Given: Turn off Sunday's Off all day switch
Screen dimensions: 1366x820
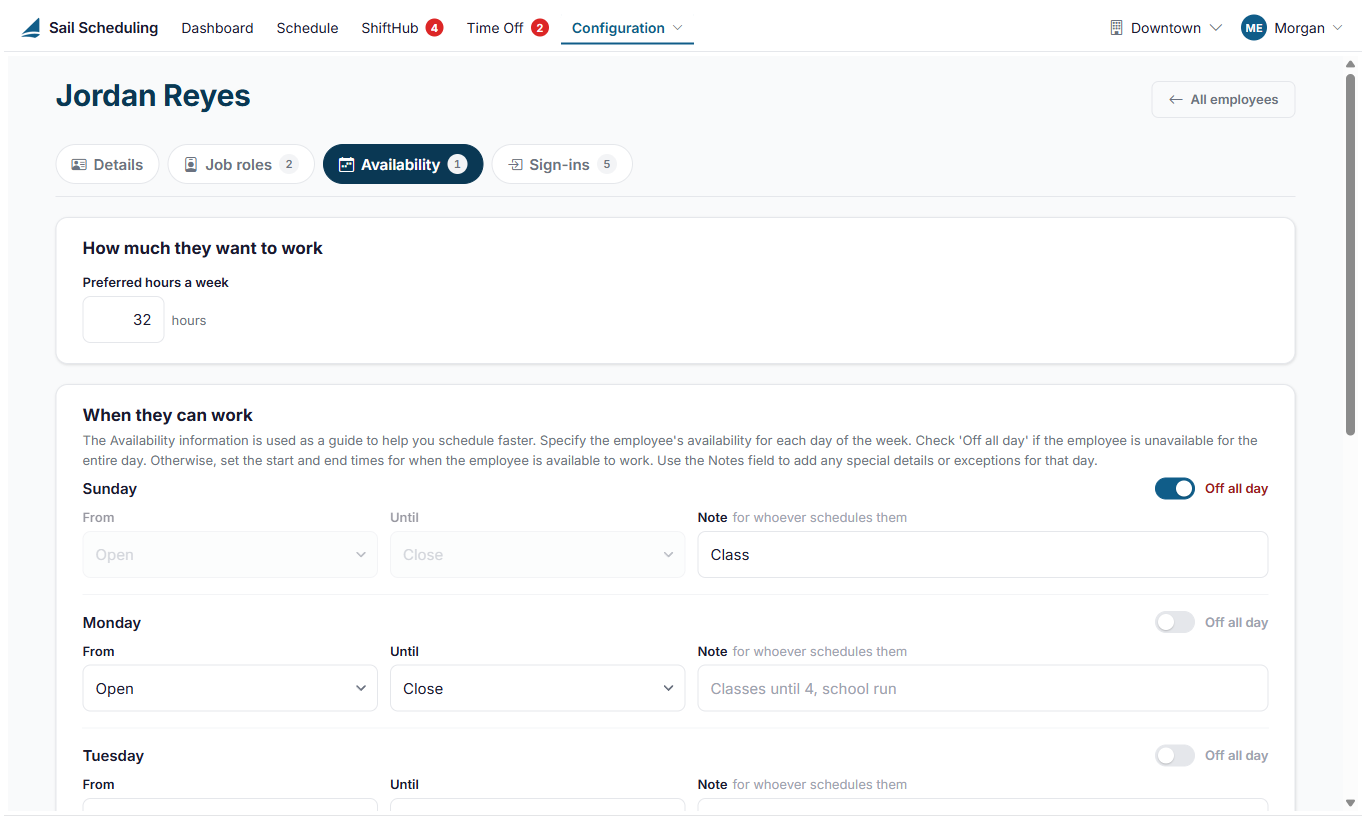Looking at the screenshot, I should point(1175,489).
